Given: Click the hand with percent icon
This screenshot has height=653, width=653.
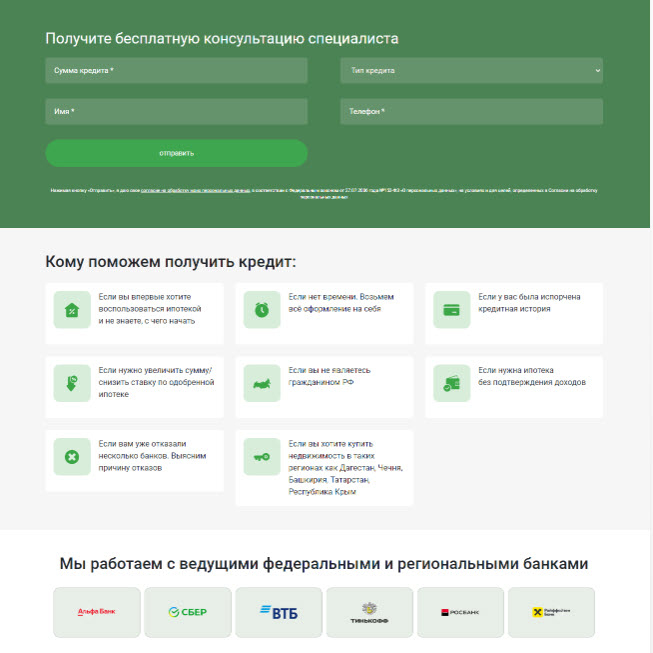Looking at the screenshot, I should click(72, 383).
